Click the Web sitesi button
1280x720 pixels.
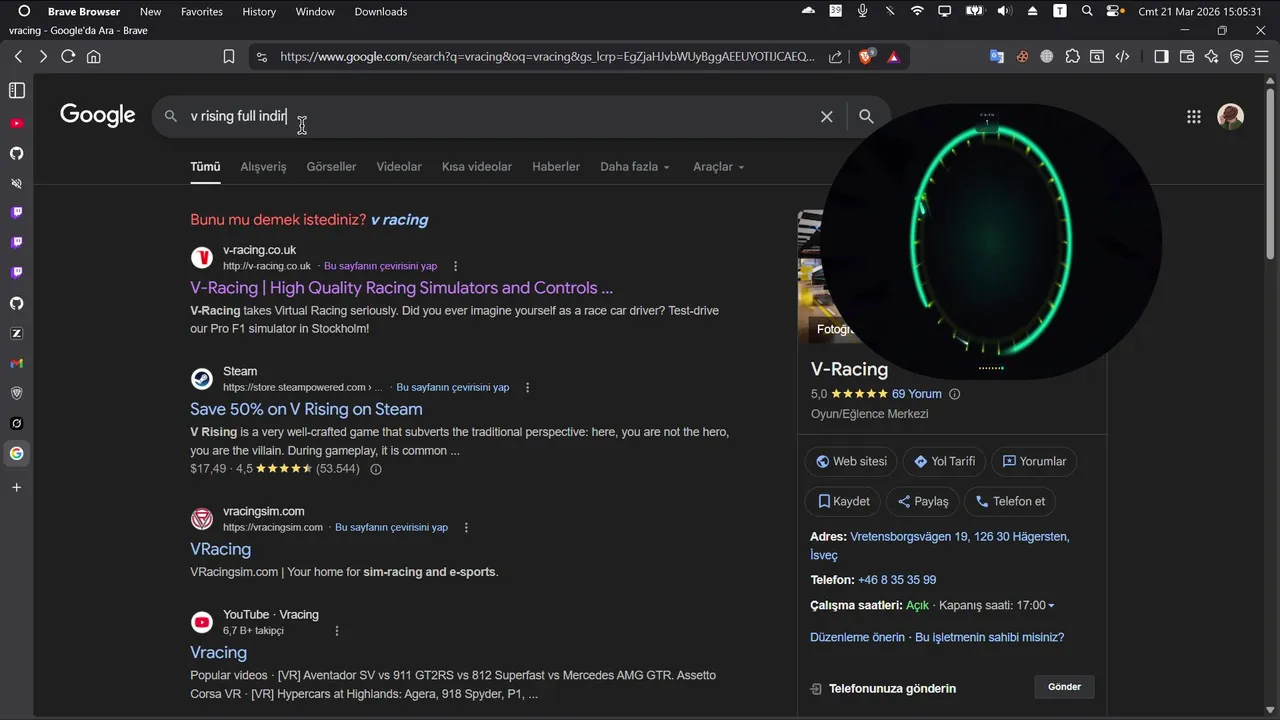(x=851, y=461)
